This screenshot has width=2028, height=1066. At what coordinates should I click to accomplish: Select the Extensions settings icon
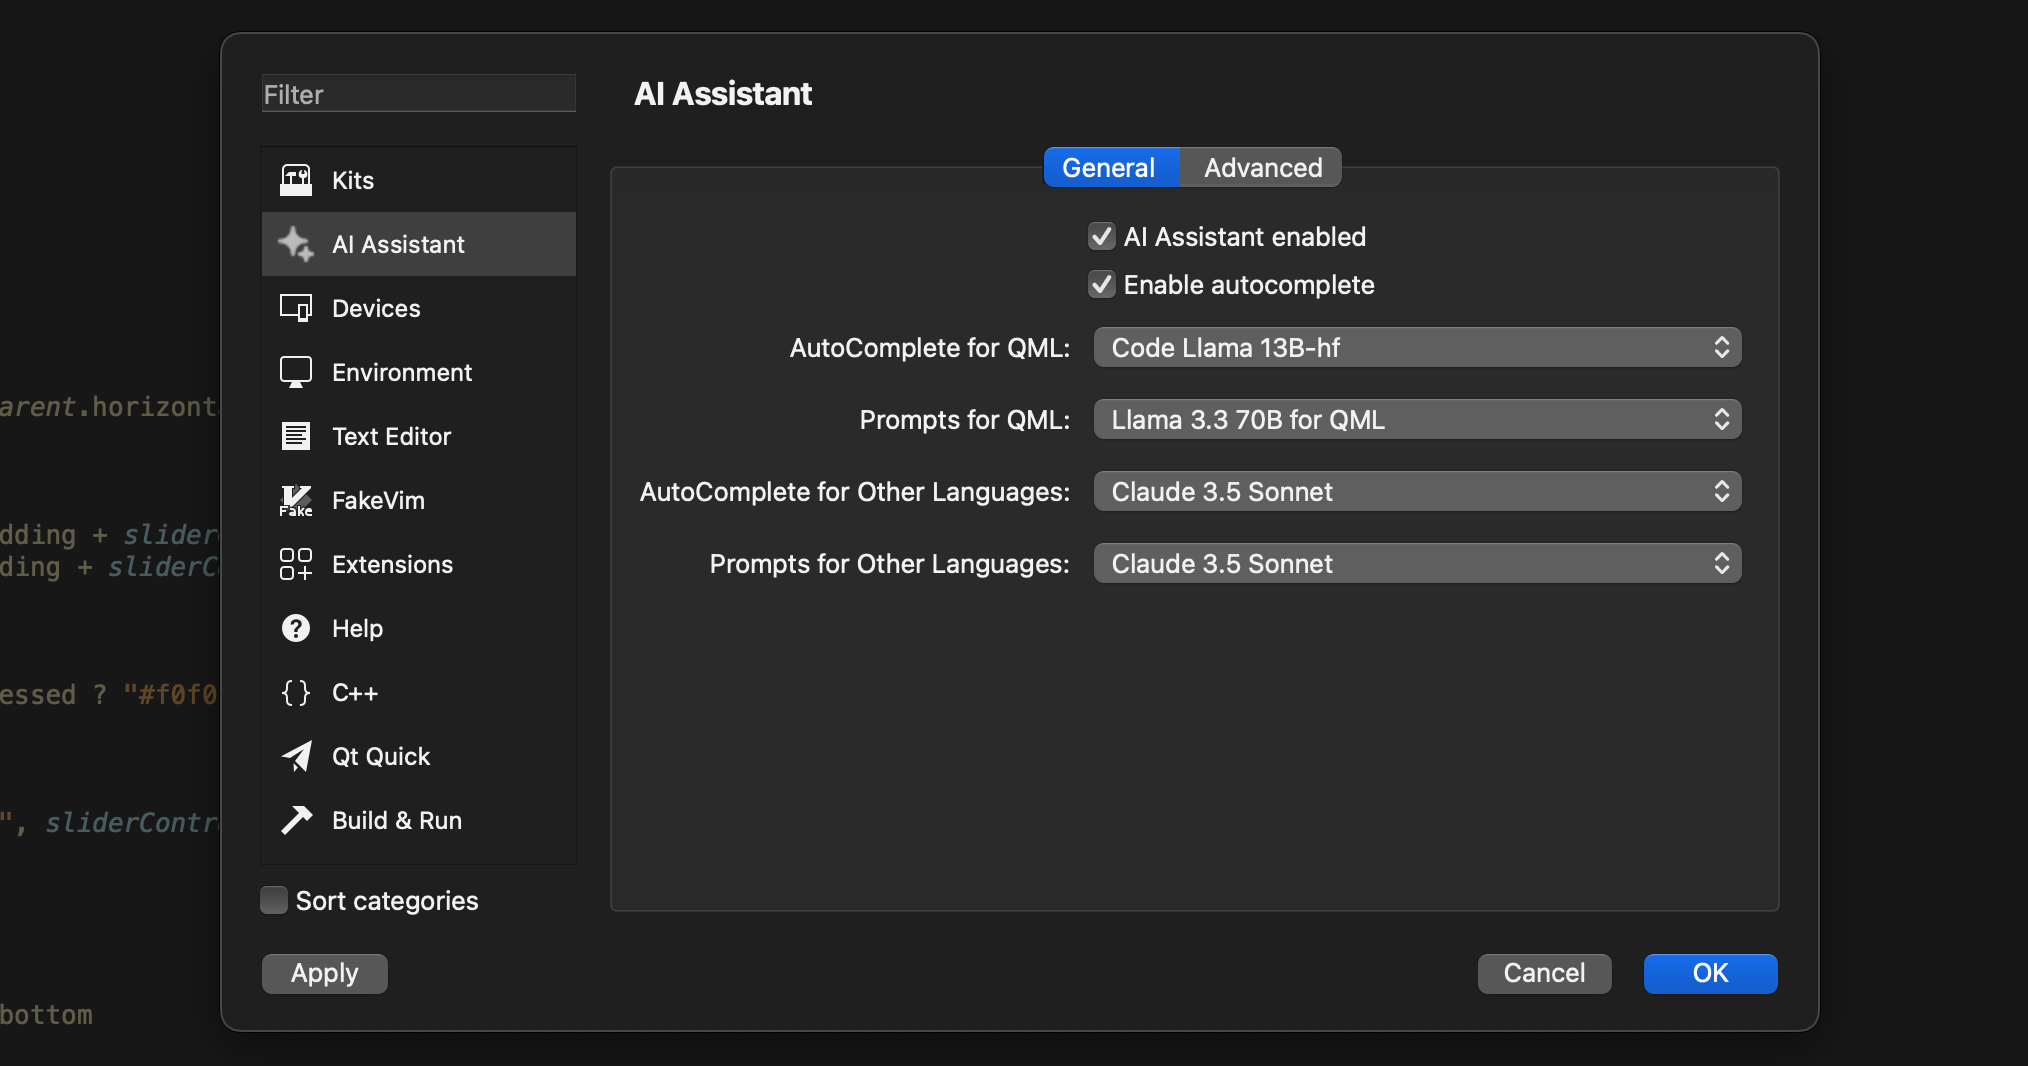296,564
